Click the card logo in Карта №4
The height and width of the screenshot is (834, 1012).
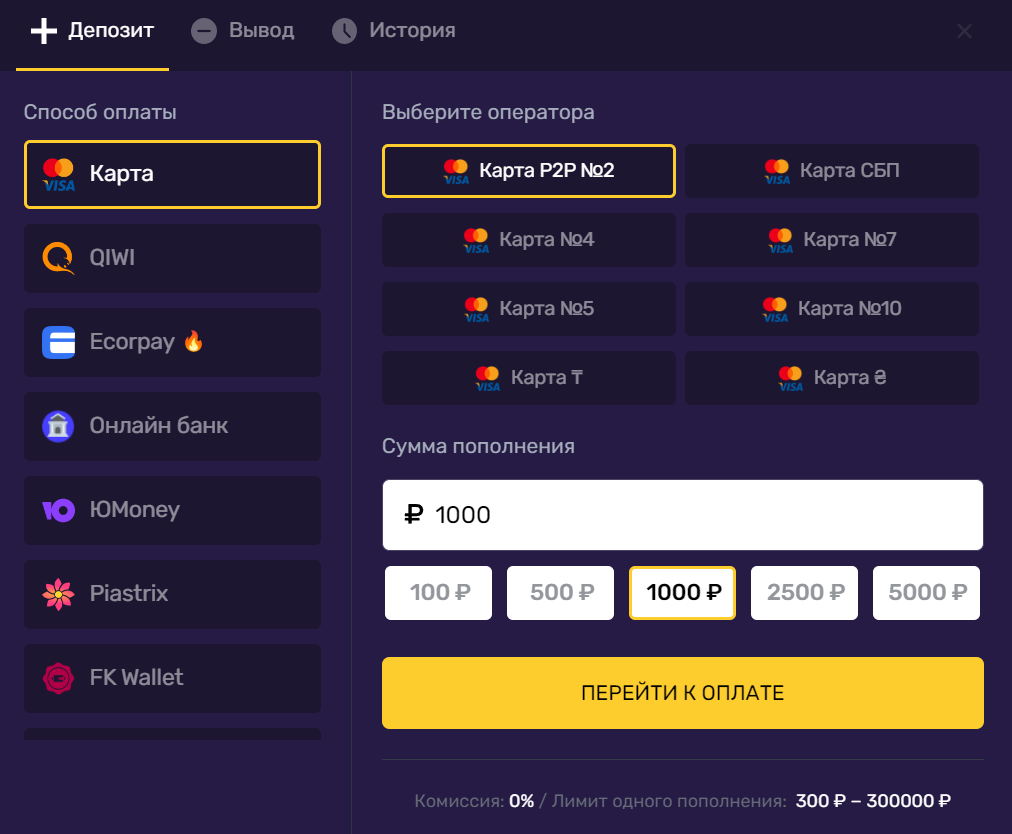coord(476,241)
